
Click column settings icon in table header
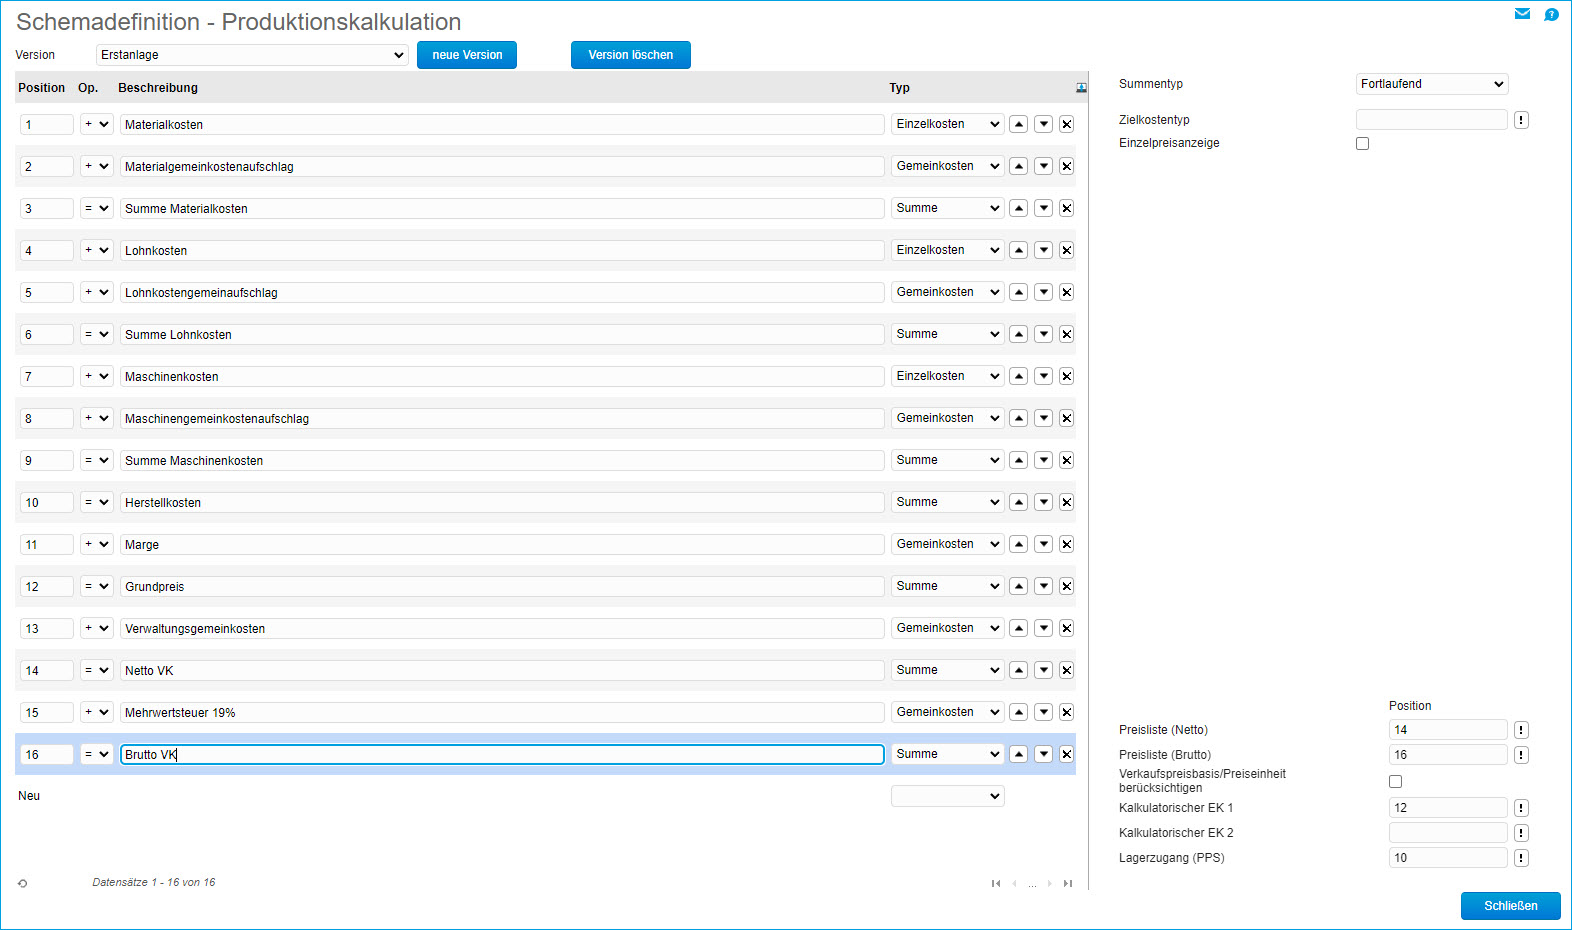pyautogui.click(x=1081, y=88)
